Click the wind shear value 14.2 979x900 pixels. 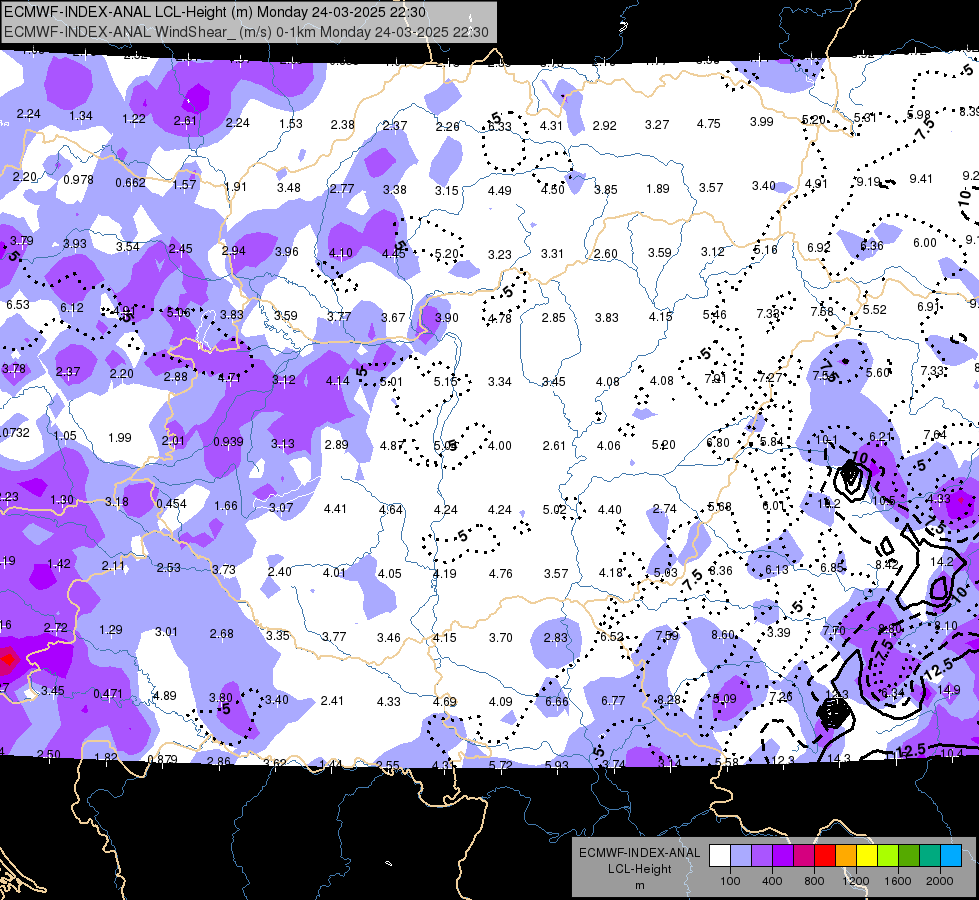point(942,561)
